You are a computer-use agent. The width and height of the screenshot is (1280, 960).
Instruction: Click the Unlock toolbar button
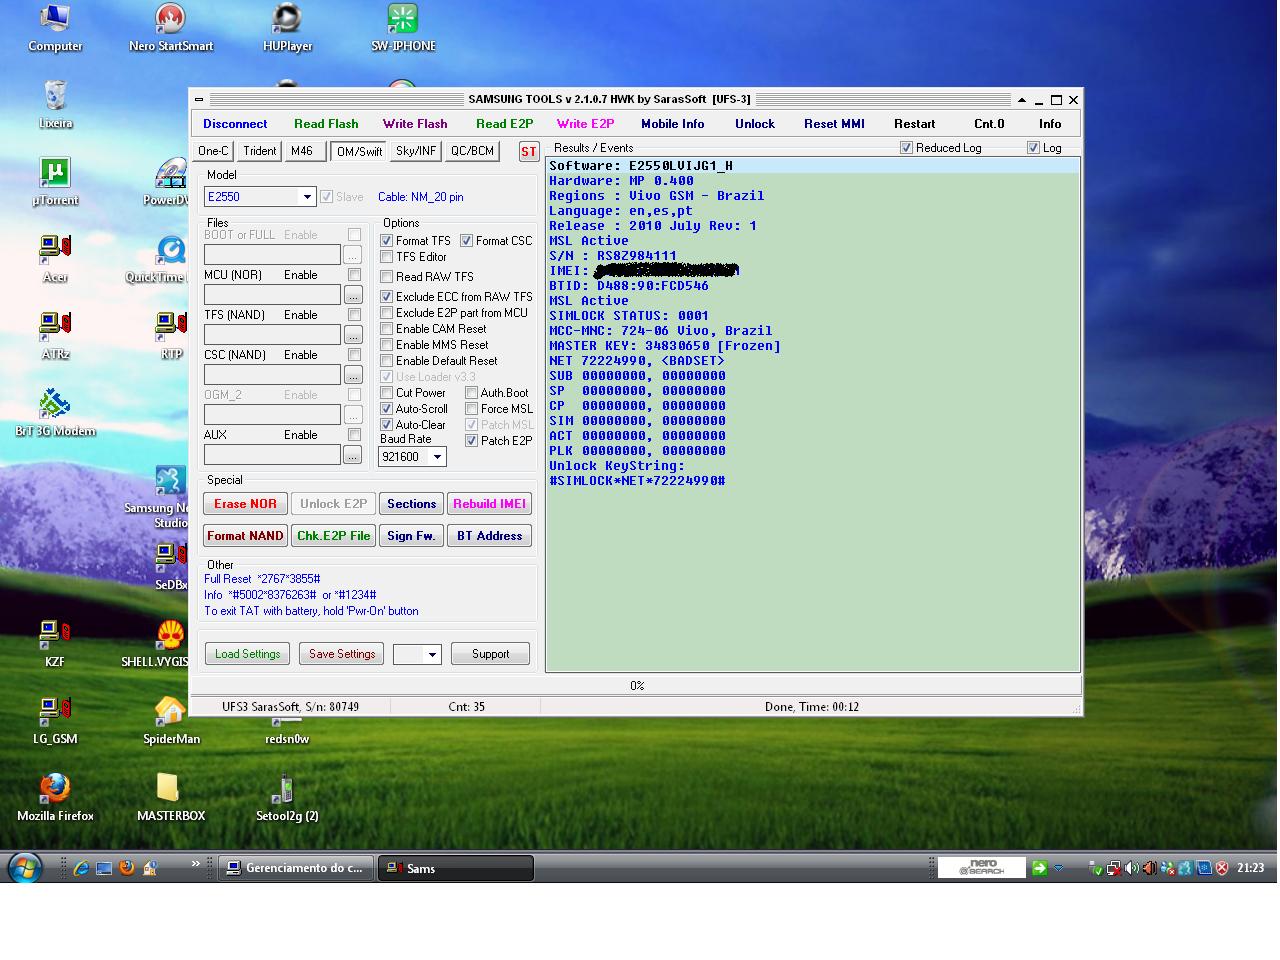point(755,124)
